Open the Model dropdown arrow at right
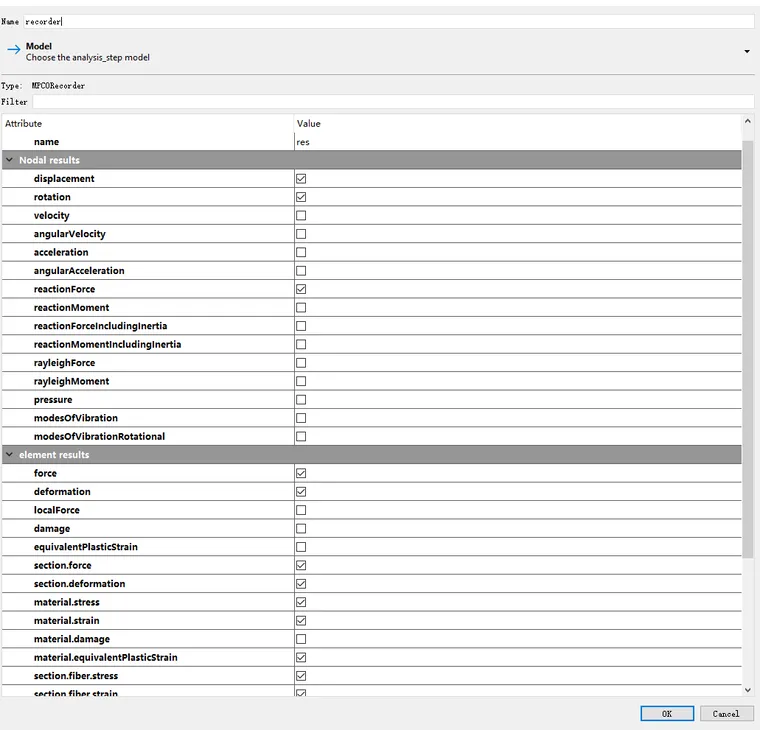The width and height of the screenshot is (760, 730). tap(746, 51)
